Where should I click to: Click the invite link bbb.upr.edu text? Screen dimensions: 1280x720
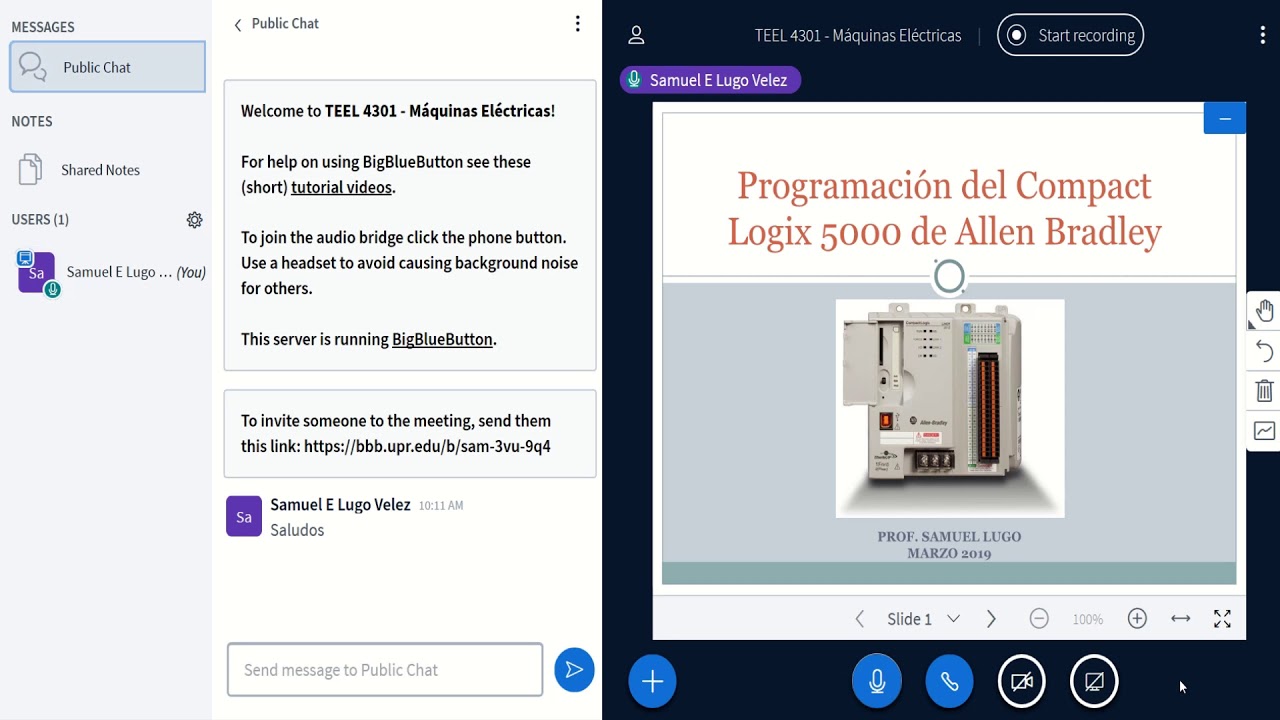pyautogui.click(x=427, y=446)
